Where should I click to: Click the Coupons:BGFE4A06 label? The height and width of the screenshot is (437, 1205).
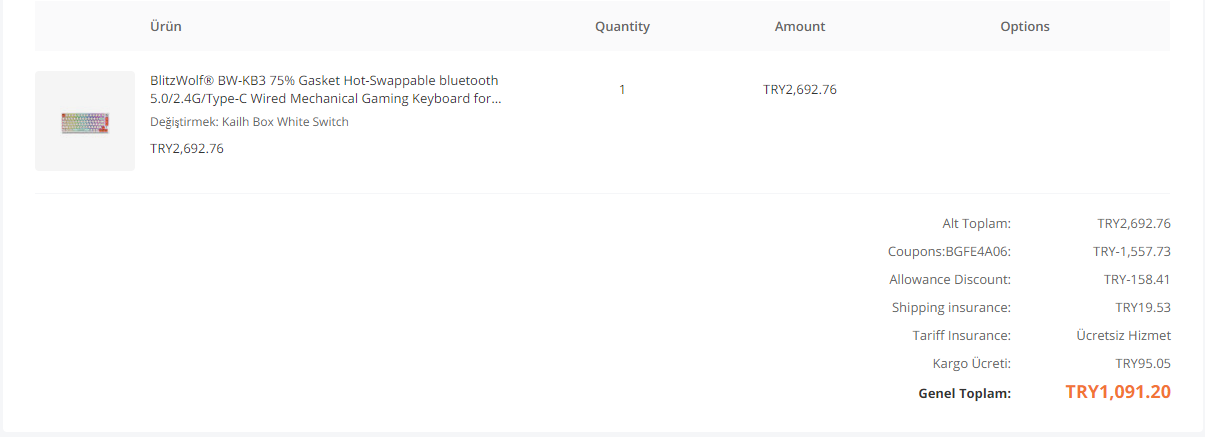[x=949, y=251]
